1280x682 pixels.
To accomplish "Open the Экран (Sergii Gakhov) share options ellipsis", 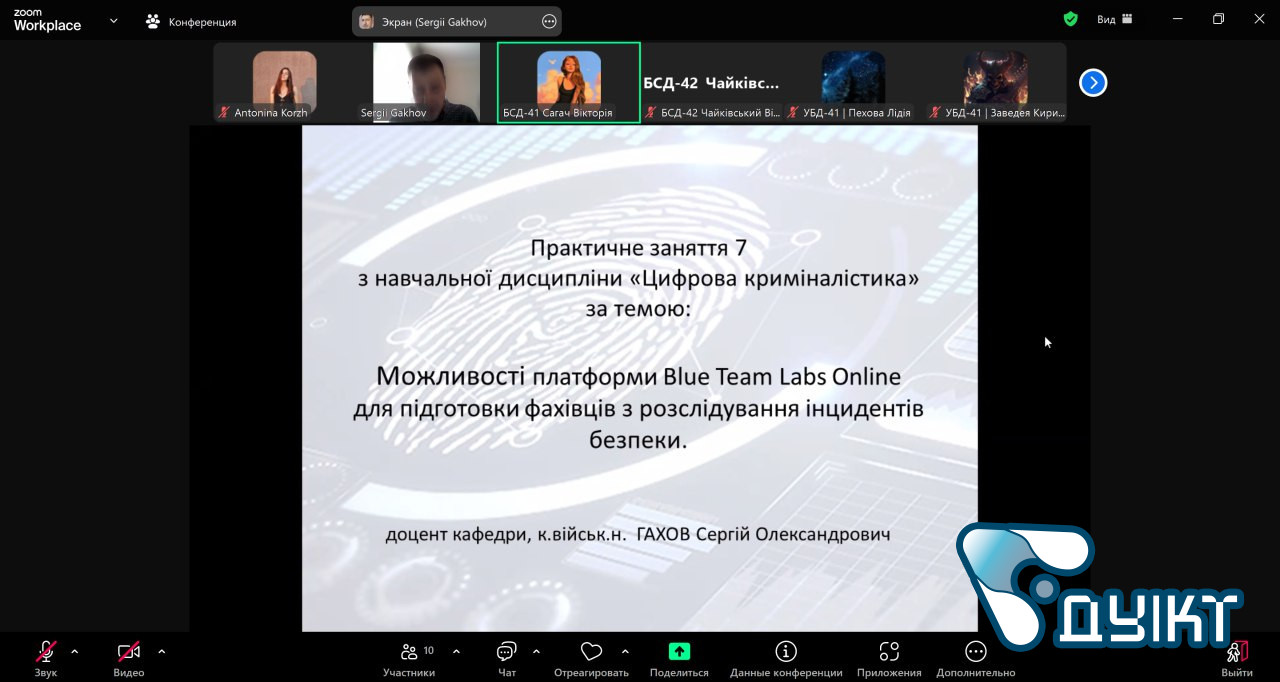I will pyautogui.click(x=549, y=21).
